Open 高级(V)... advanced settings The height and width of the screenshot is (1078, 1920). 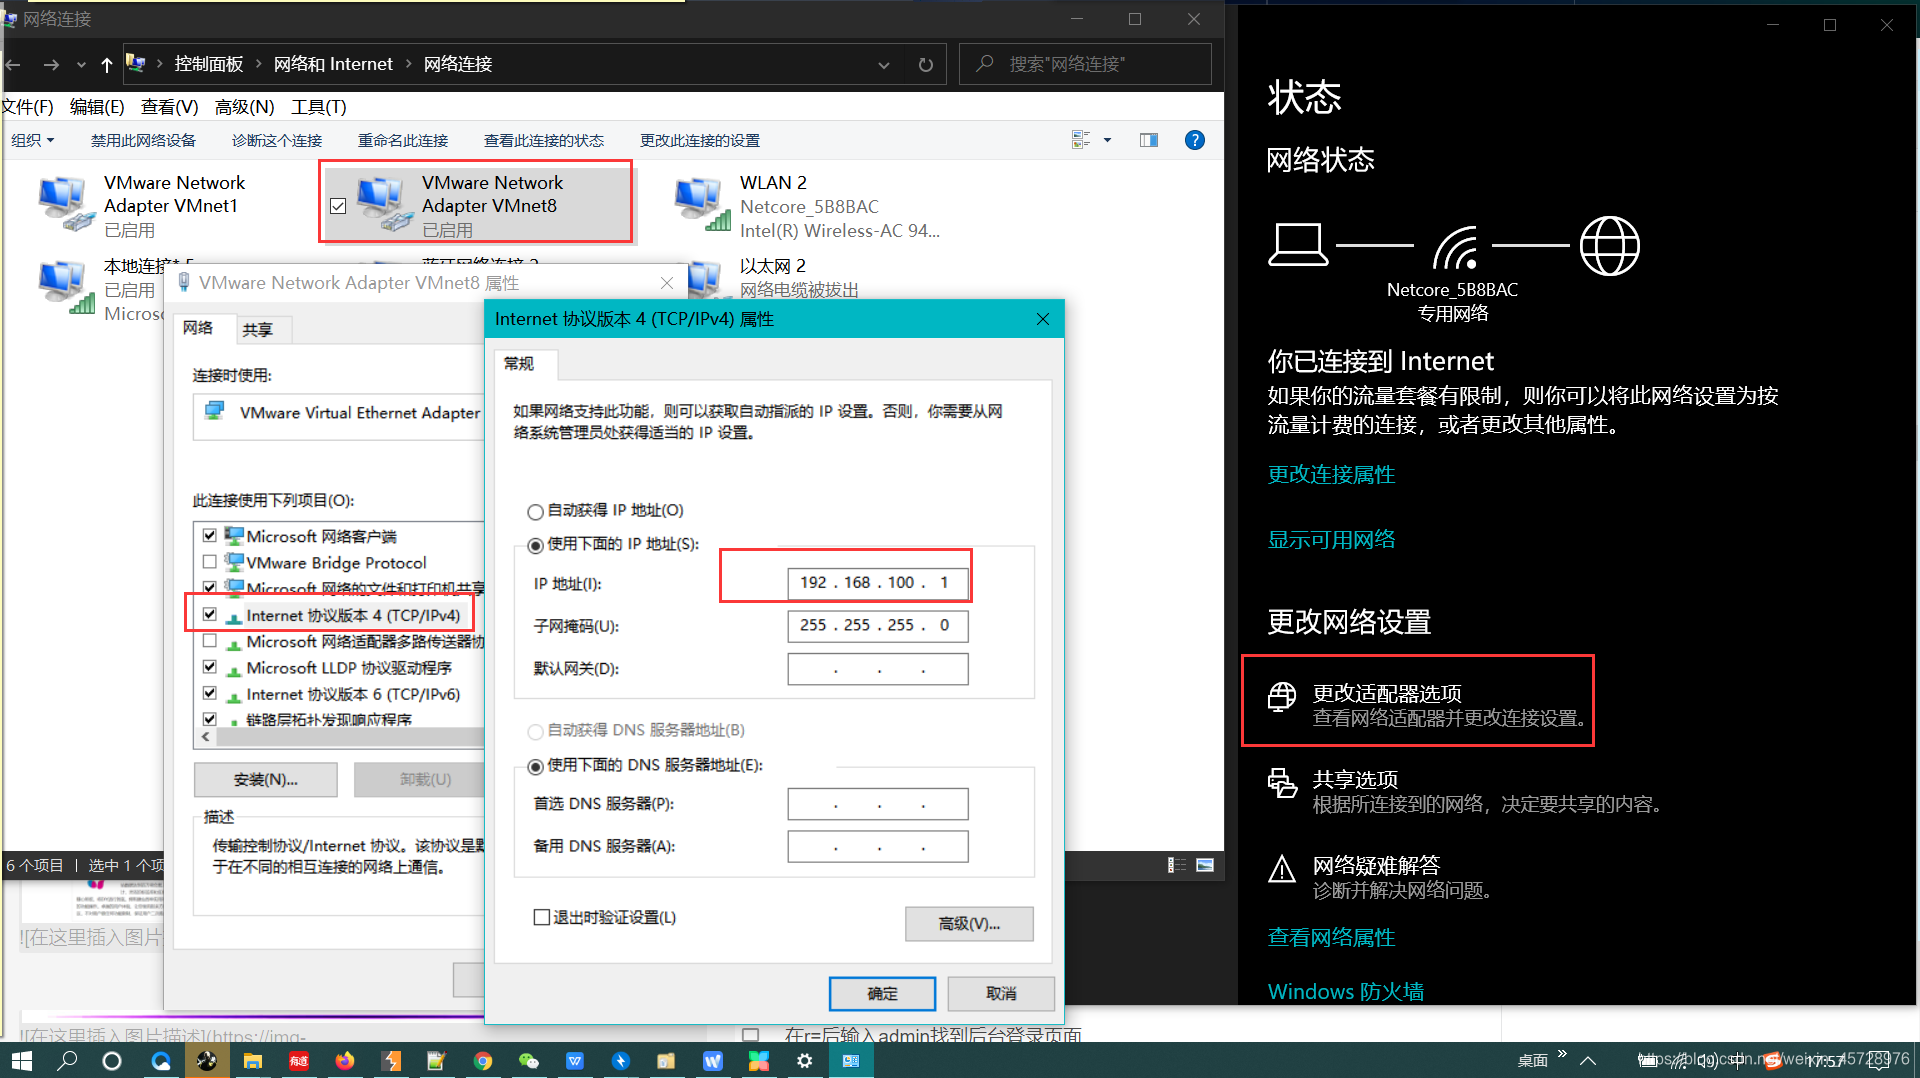pyautogui.click(x=969, y=923)
